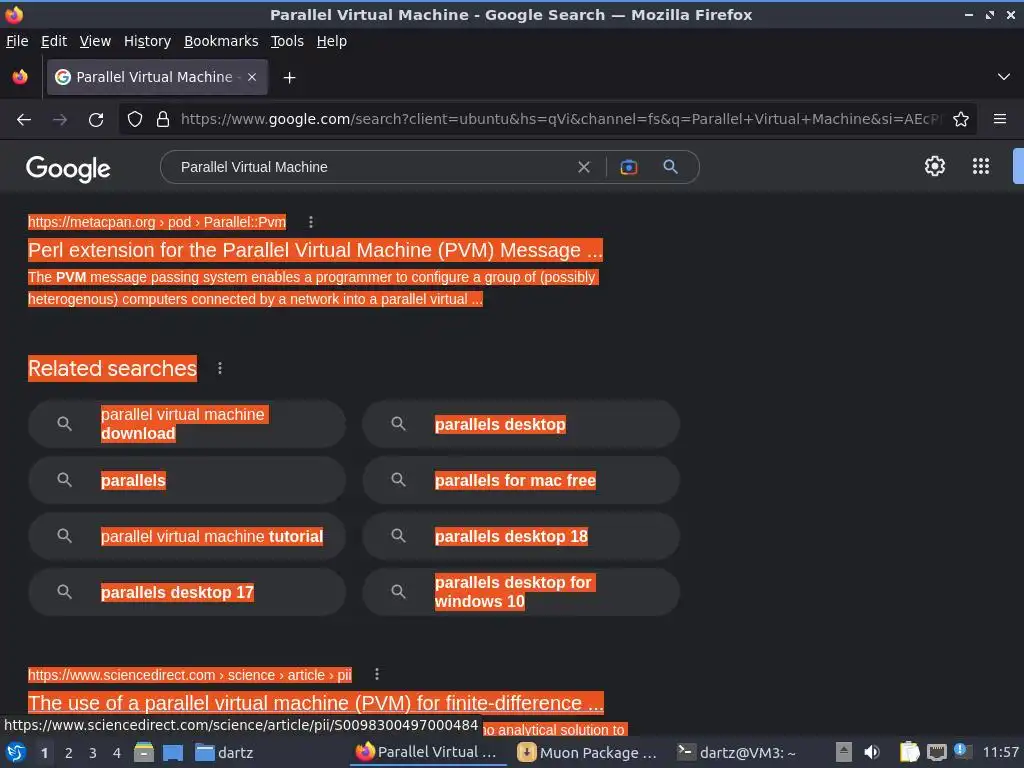Click the volume icon in system tray
1024x768 pixels.
tap(872, 752)
